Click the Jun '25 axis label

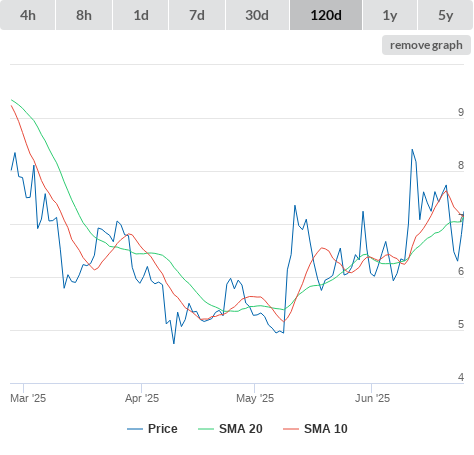pos(372,398)
